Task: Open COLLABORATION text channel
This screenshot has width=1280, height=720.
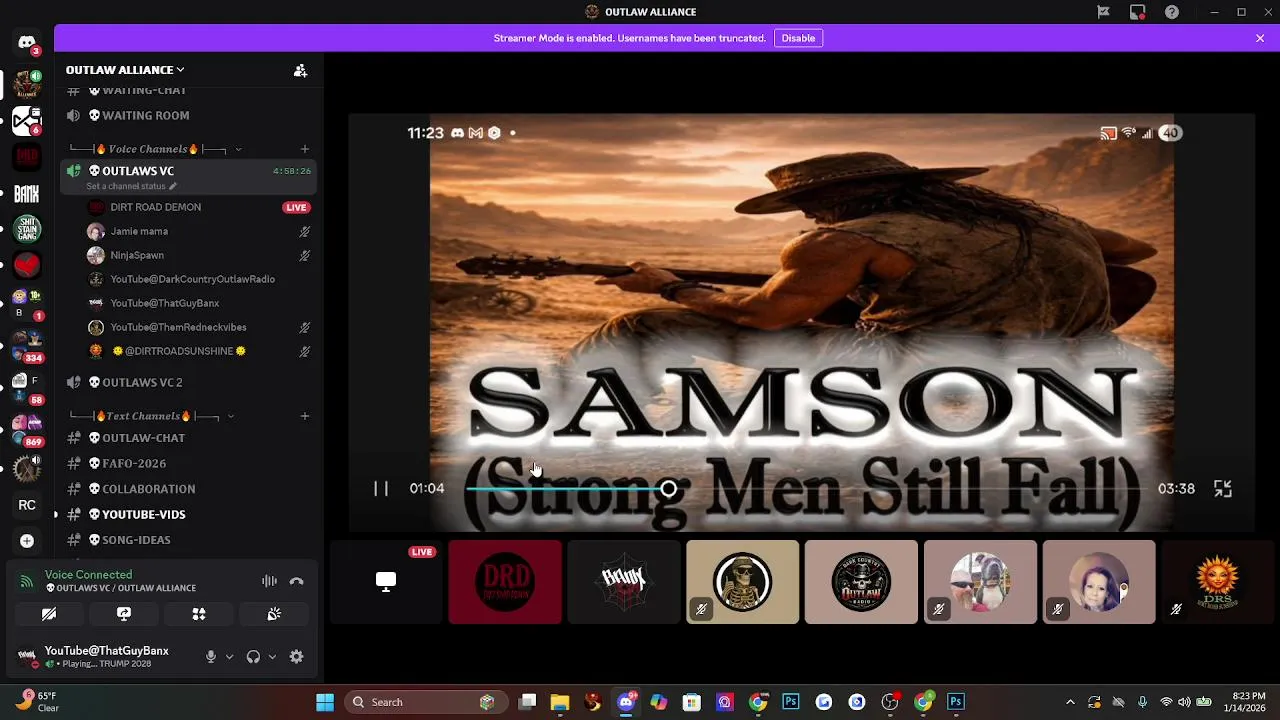Action: [x=188, y=489]
